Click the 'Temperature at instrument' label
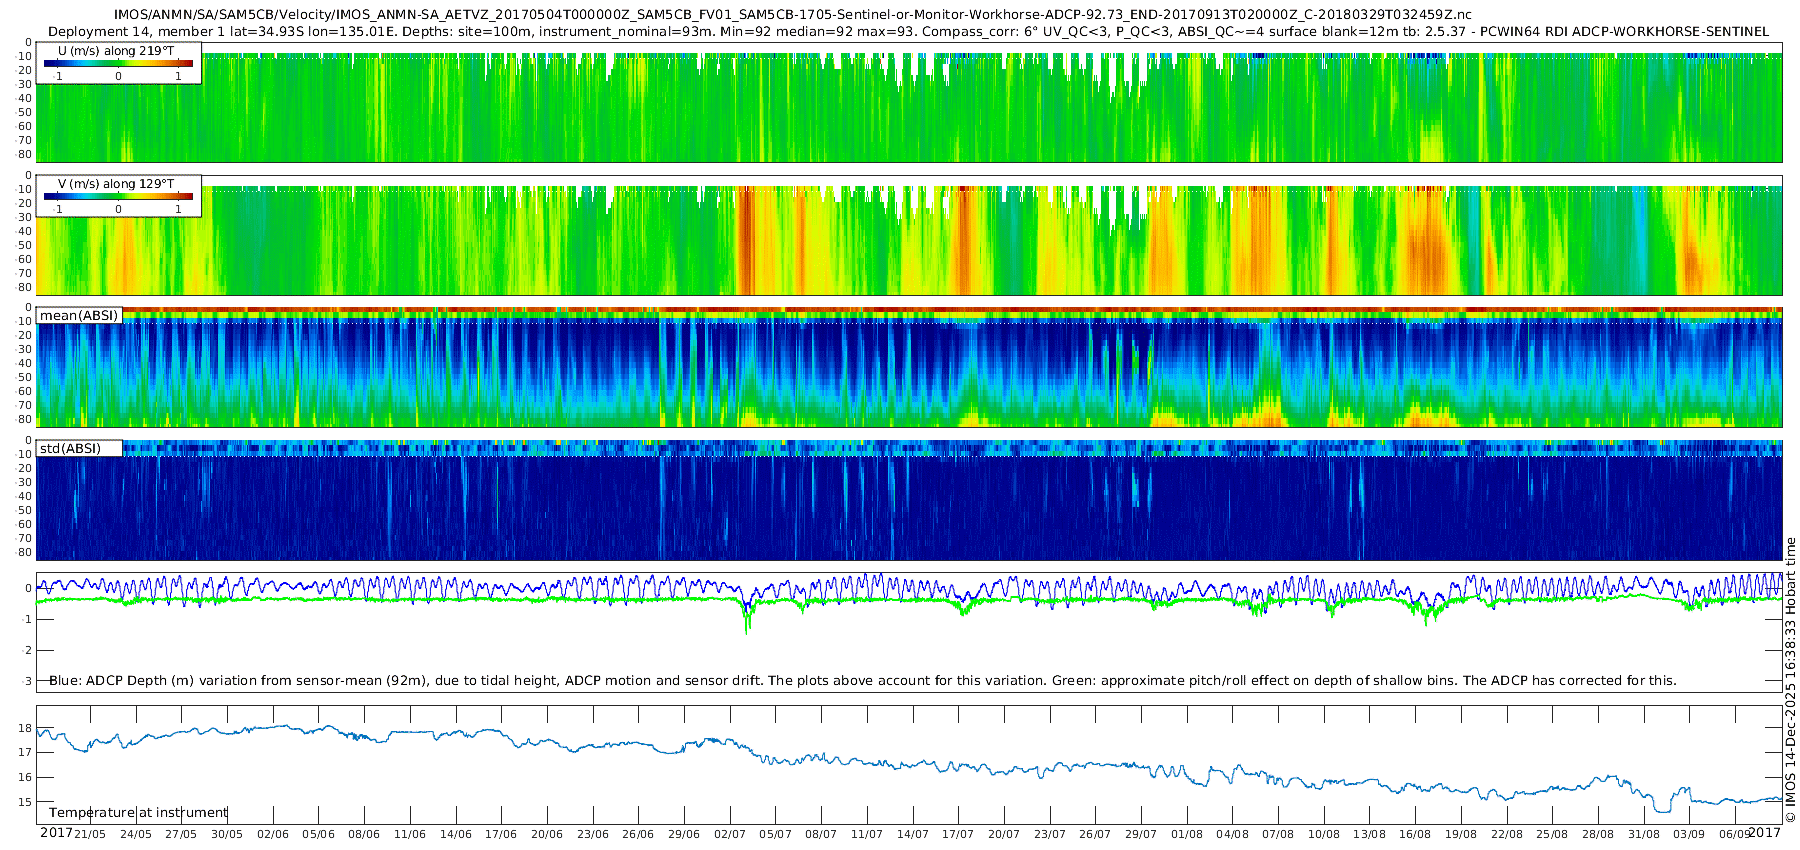The height and width of the screenshot is (850, 1800). click(x=138, y=812)
